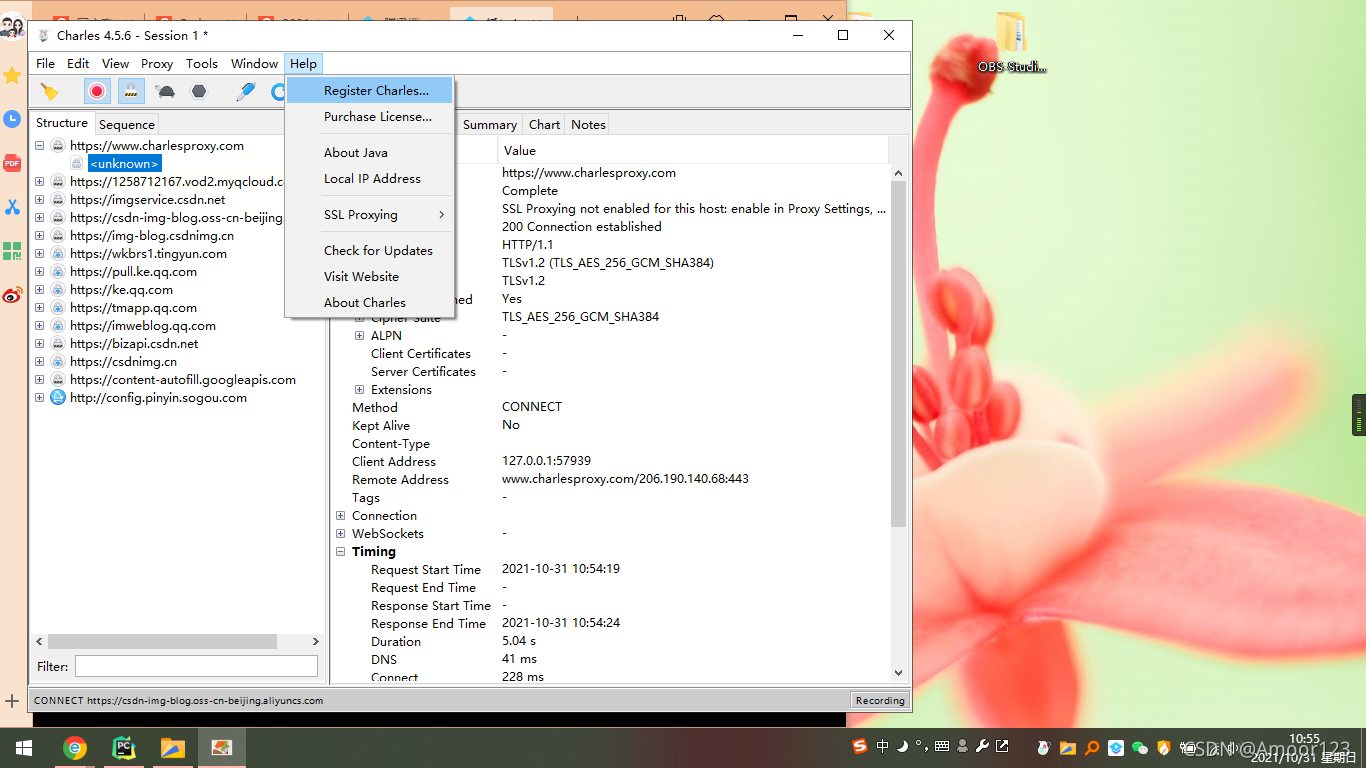The width and height of the screenshot is (1366, 768).
Task: Open the SSL Proxying submenu
Action: coord(370,214)
